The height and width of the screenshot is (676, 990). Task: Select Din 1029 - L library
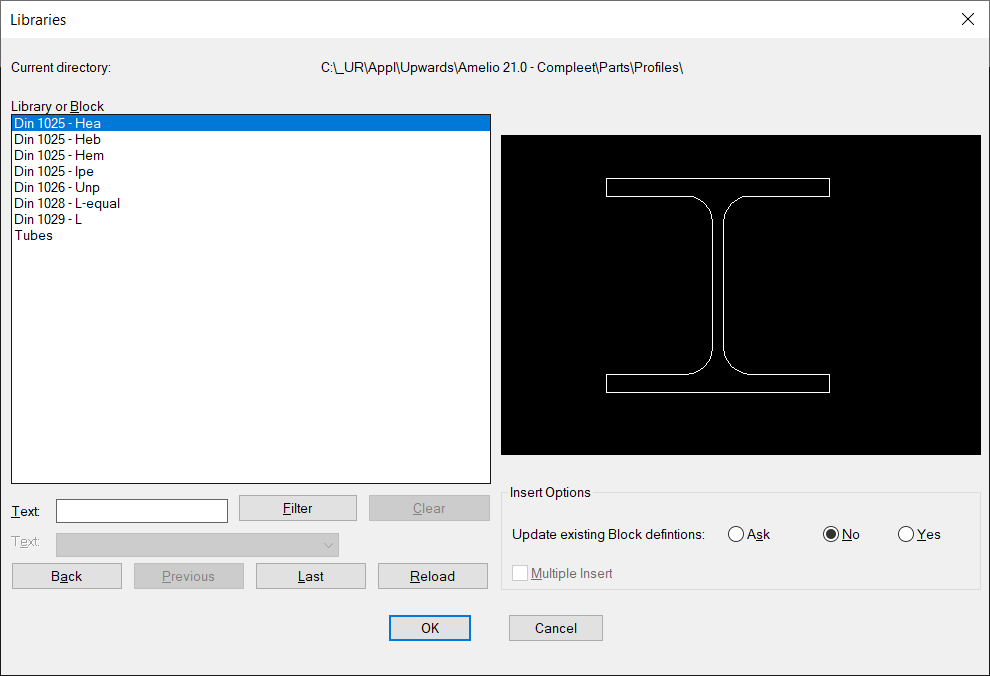(251, 219)
